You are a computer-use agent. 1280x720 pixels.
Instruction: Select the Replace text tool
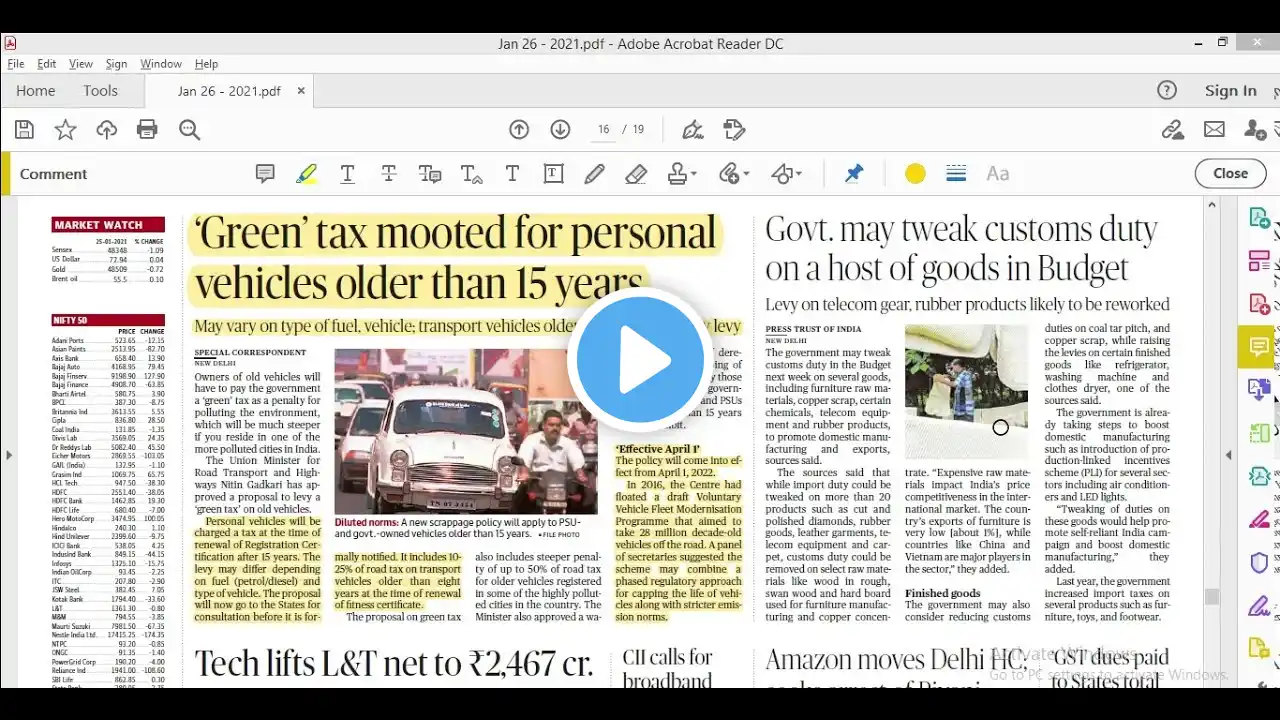point(430,174)
